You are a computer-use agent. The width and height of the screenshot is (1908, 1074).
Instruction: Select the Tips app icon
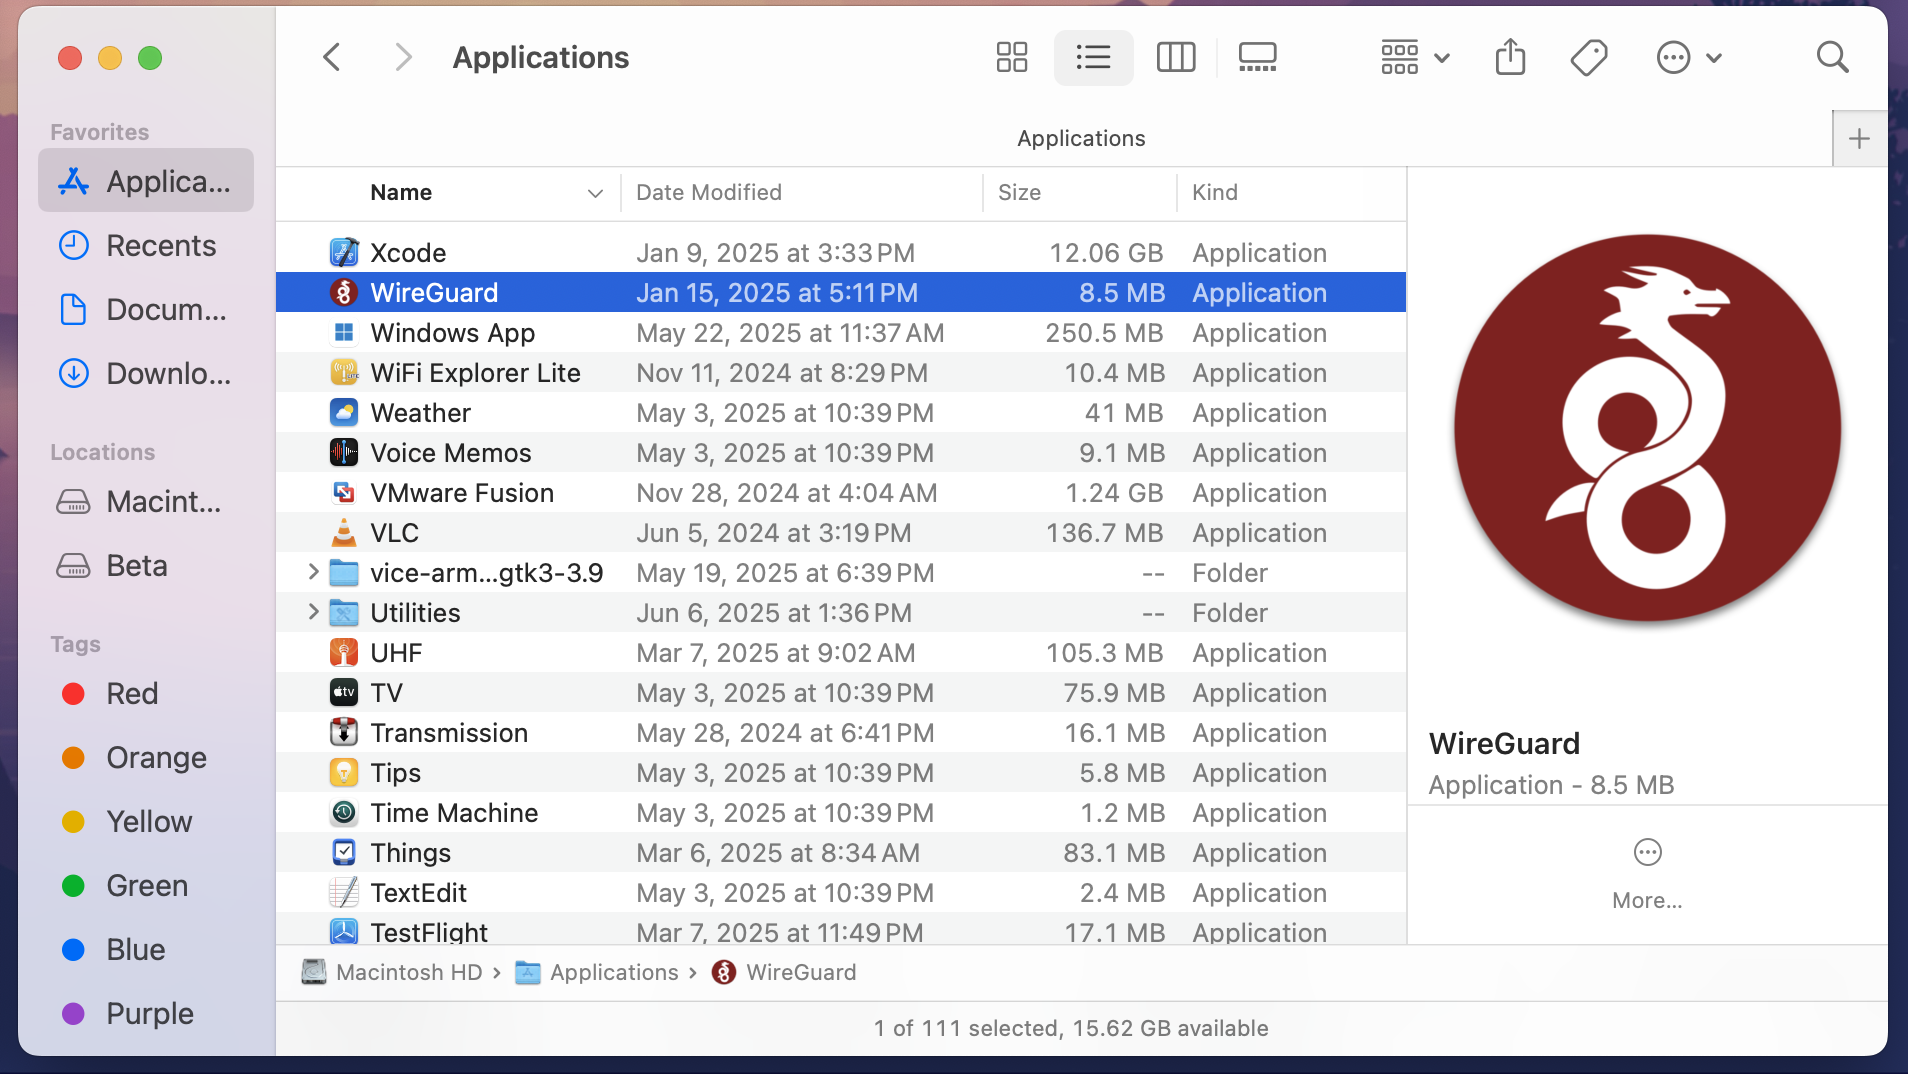tap(344, 772)
